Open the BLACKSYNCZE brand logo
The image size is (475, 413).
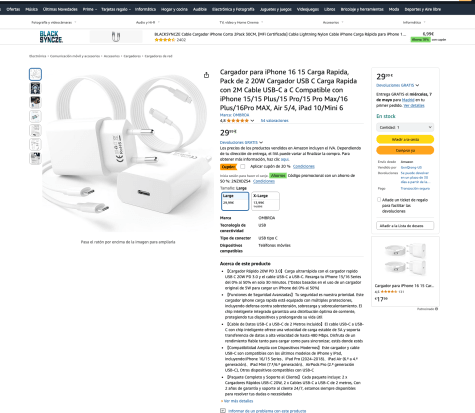(x=51, y=37)
